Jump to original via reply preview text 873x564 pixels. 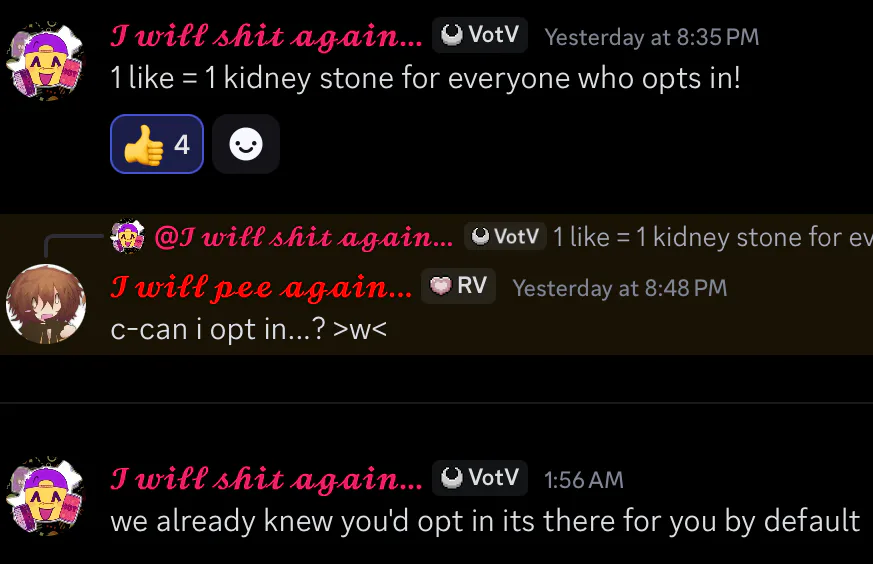[x=713, y=238]
